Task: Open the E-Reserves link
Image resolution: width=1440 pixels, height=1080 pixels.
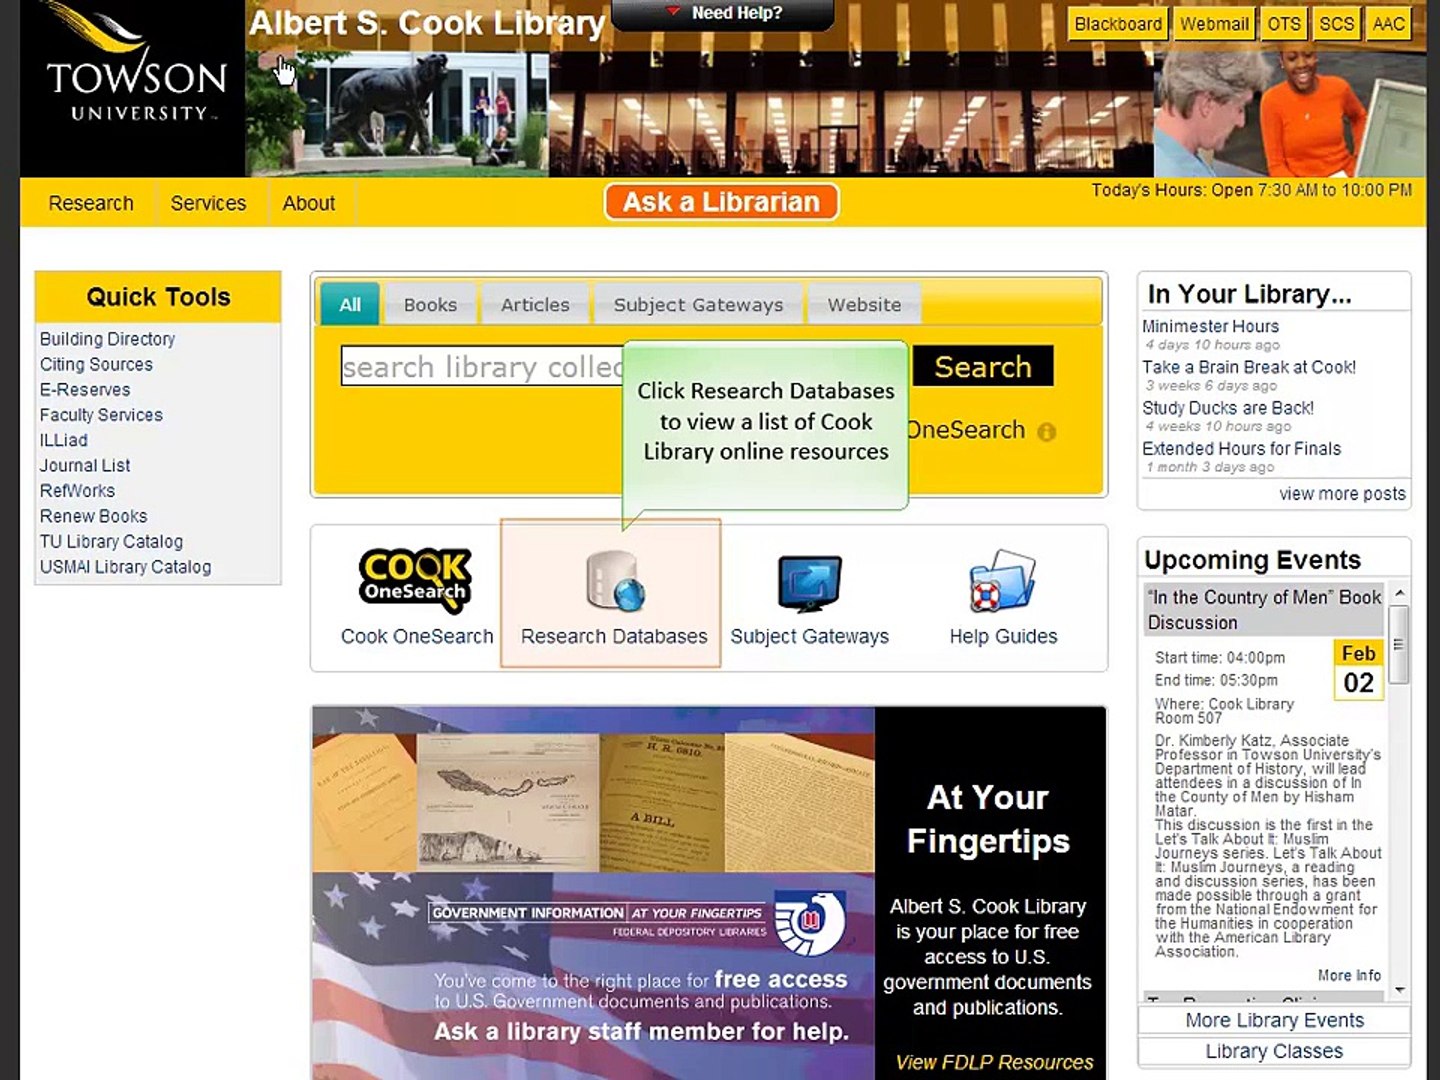Action: coord(85,390)
